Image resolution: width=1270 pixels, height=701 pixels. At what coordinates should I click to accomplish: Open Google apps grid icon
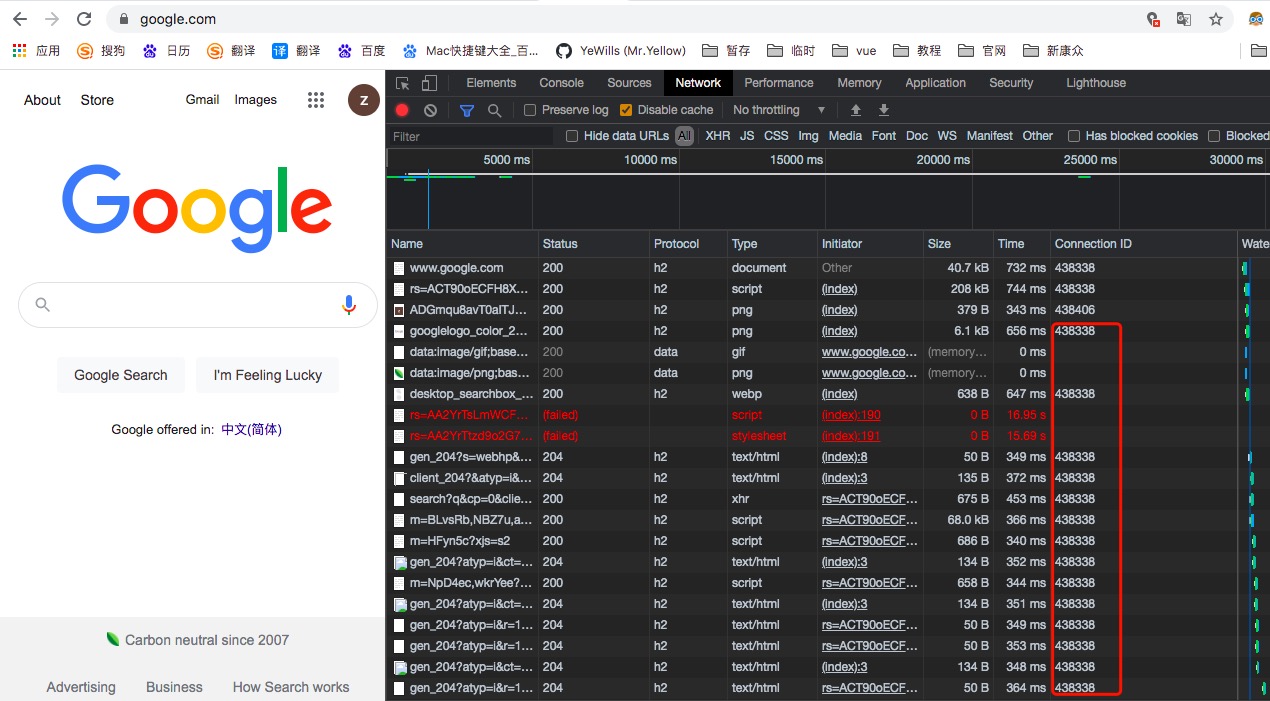pyautogui.click(x=316, y=100)
